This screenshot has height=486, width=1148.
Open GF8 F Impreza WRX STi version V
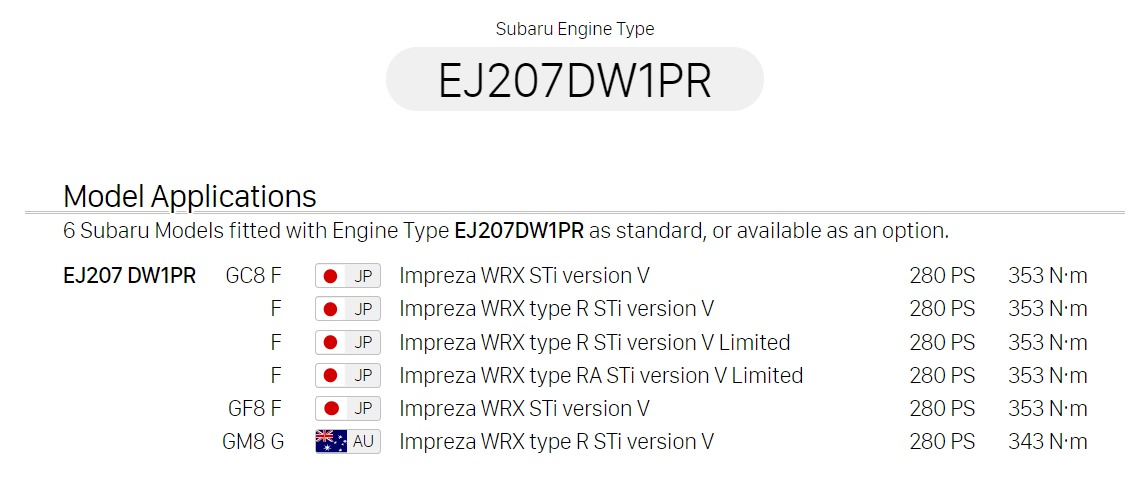coord(524,408)
